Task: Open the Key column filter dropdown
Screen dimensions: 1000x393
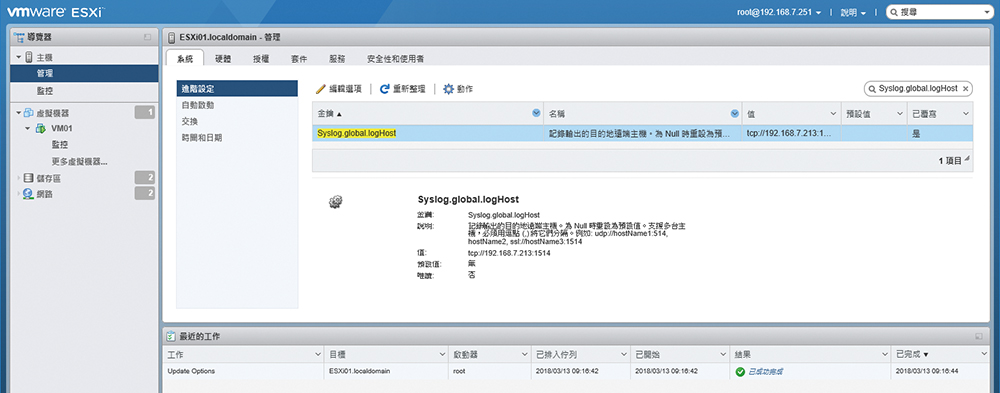Action: coord(536,113)
